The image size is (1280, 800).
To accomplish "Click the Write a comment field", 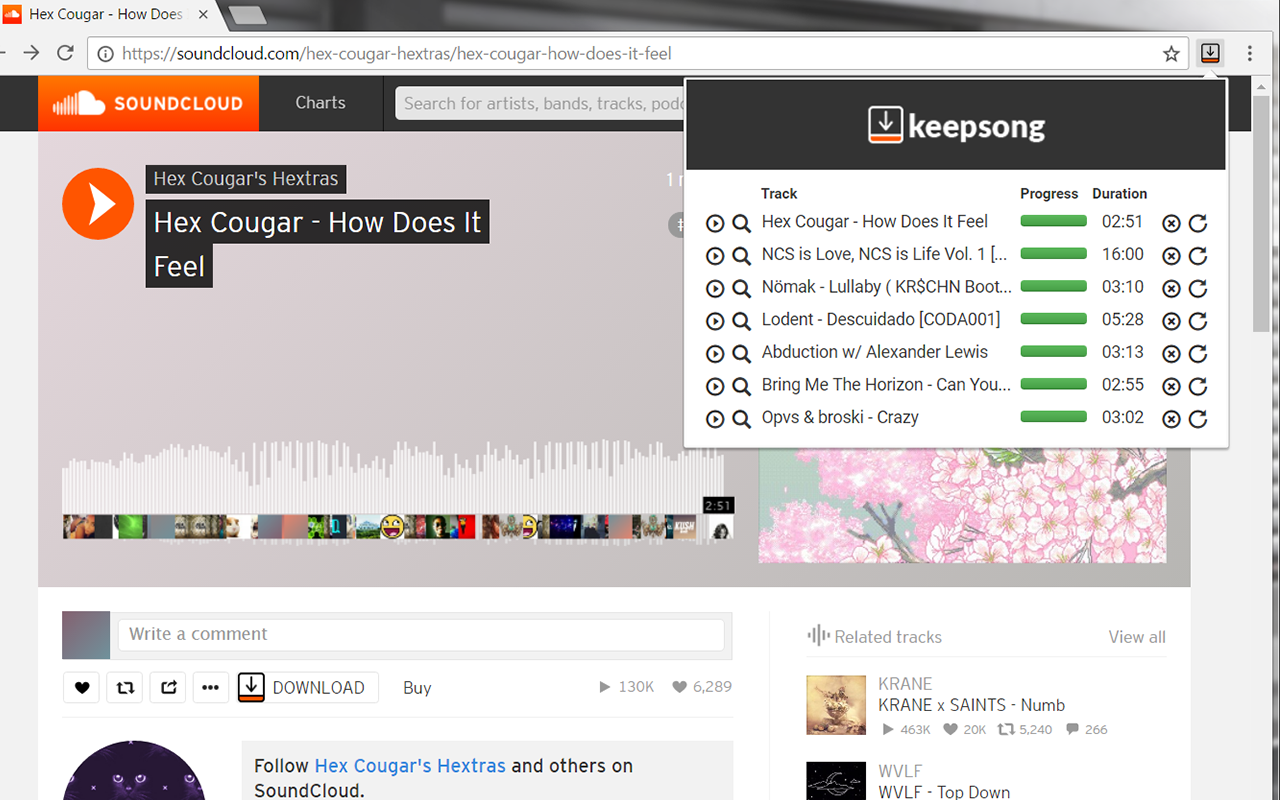I will point(421,635).
